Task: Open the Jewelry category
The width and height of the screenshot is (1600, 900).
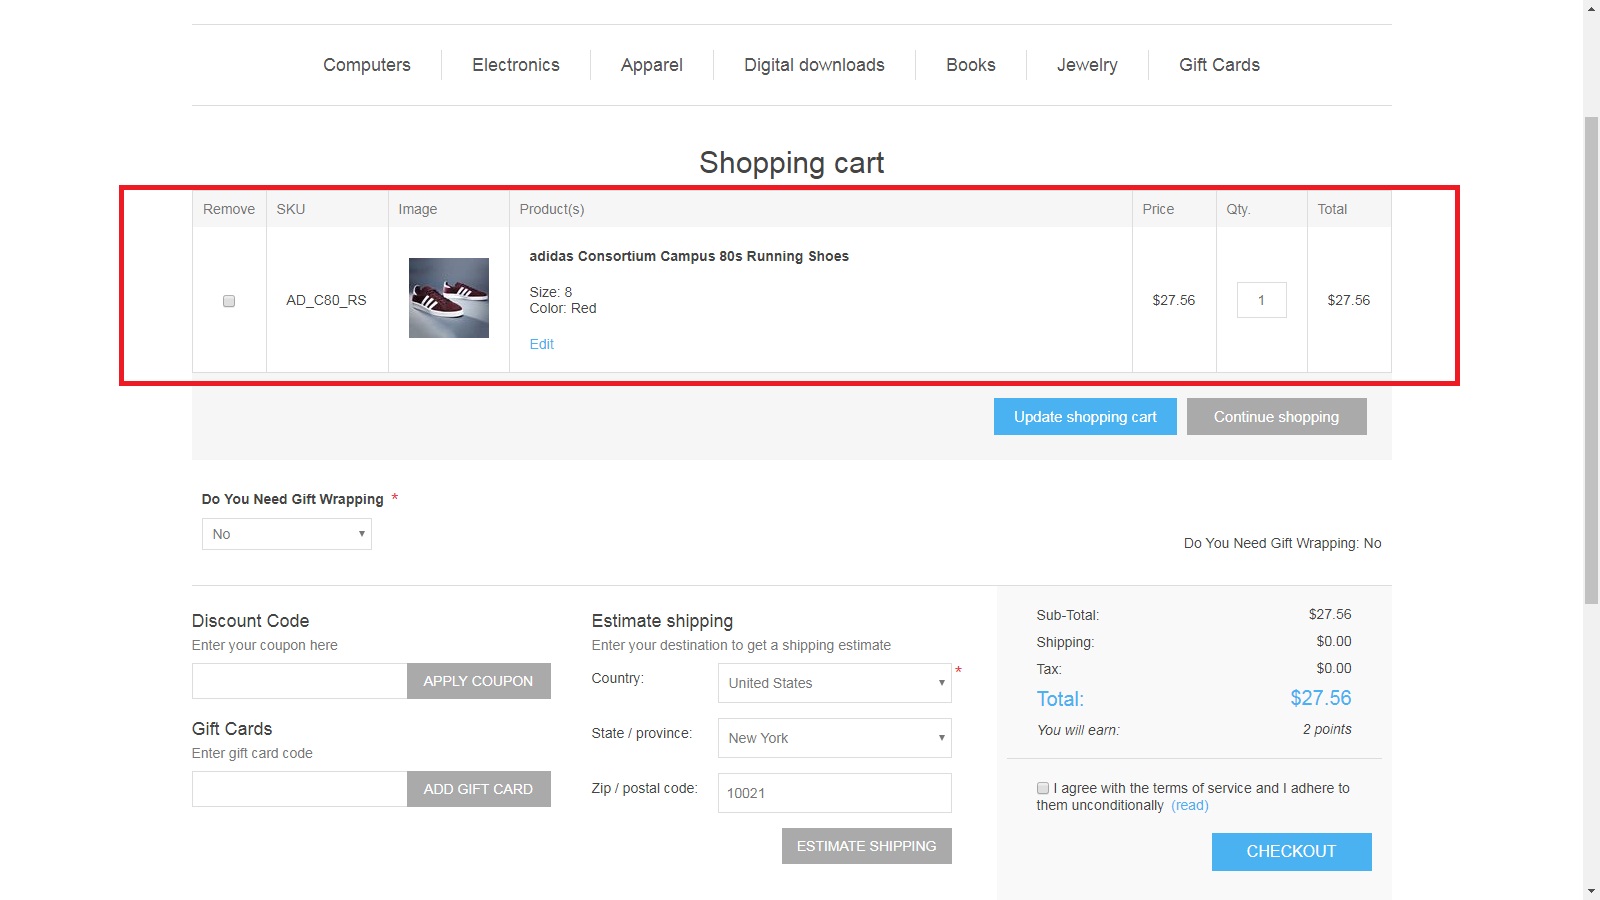Action: tap(1087, 65)
